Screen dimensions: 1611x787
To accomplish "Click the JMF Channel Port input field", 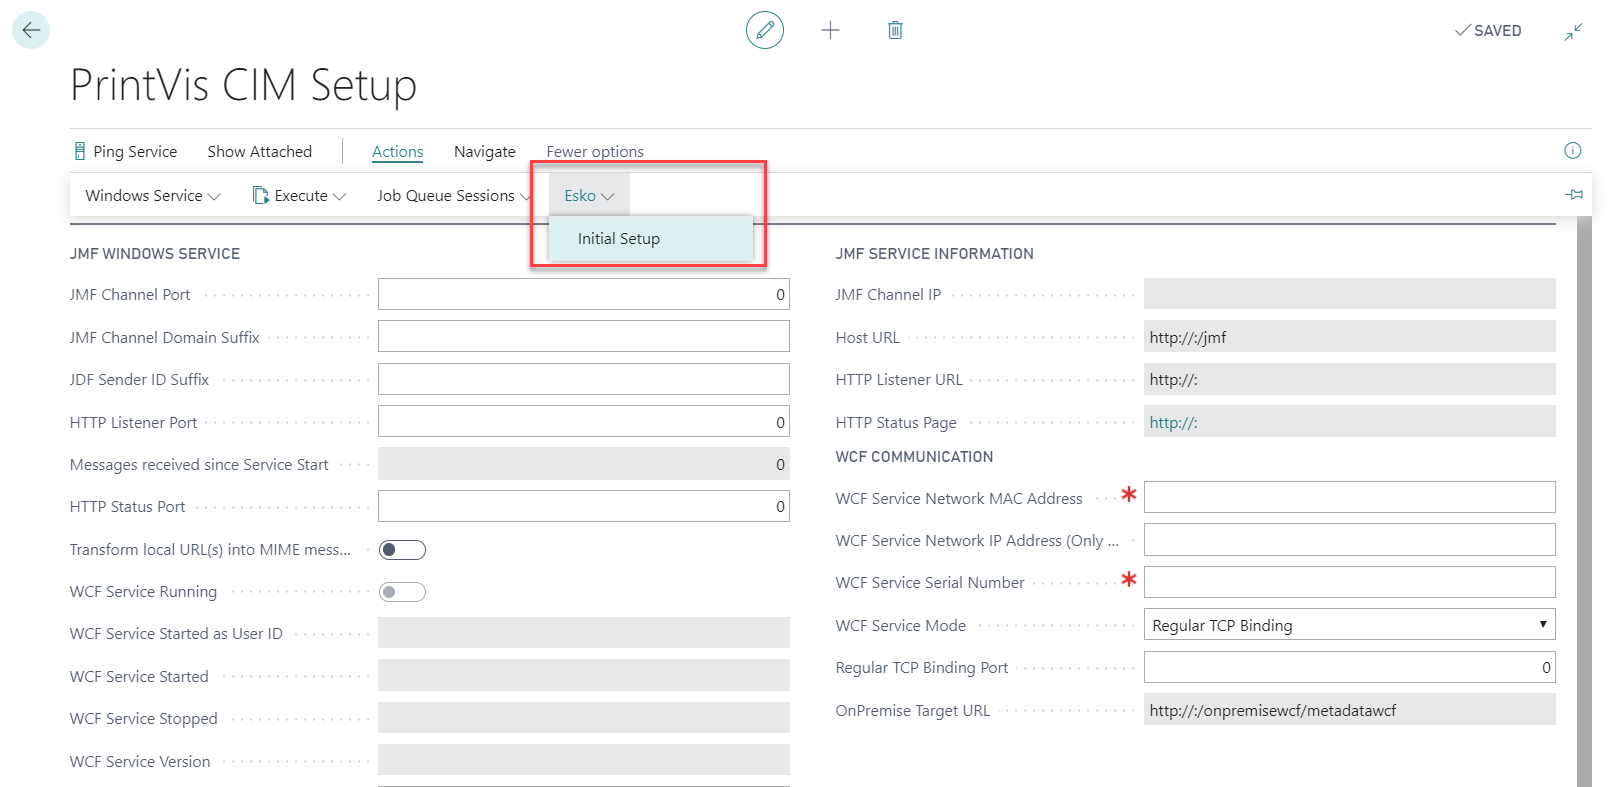I will [x=583, y=295].
